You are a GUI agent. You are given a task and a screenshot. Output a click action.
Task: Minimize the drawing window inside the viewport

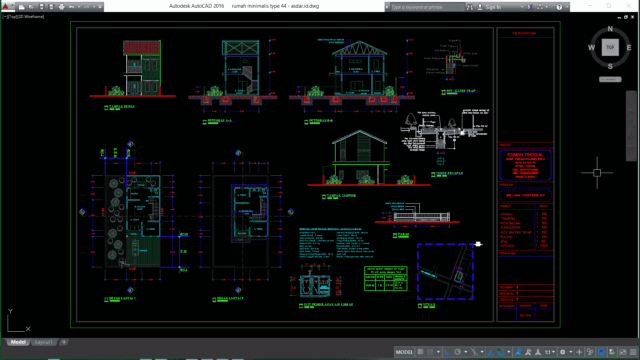coord(619,18)
